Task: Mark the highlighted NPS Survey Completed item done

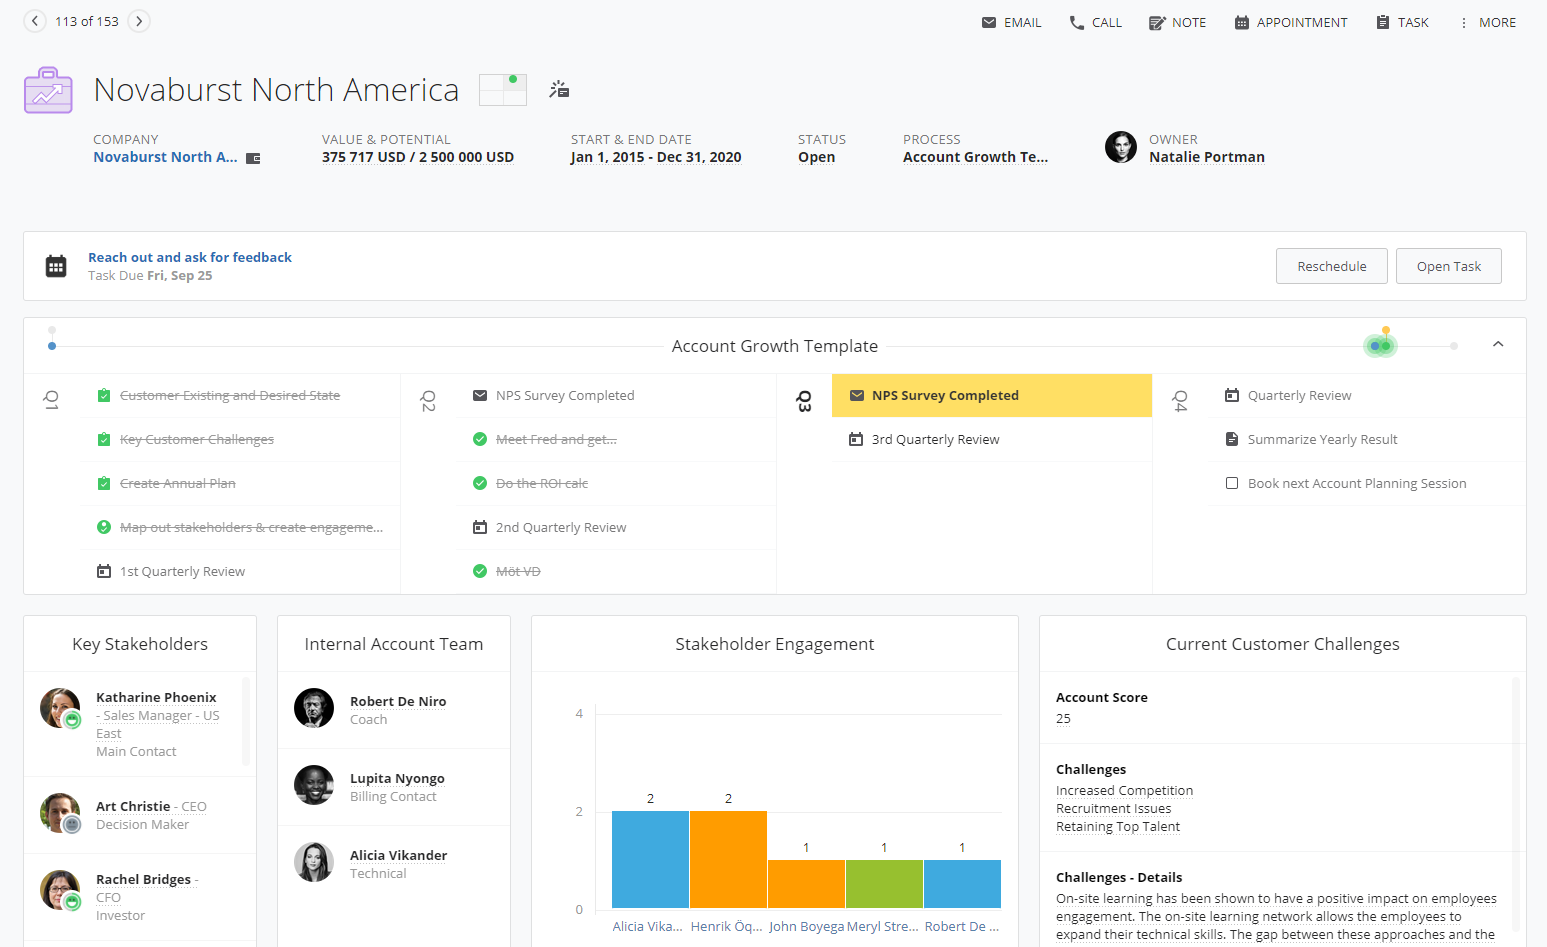Action: click(x=857, y=395)
